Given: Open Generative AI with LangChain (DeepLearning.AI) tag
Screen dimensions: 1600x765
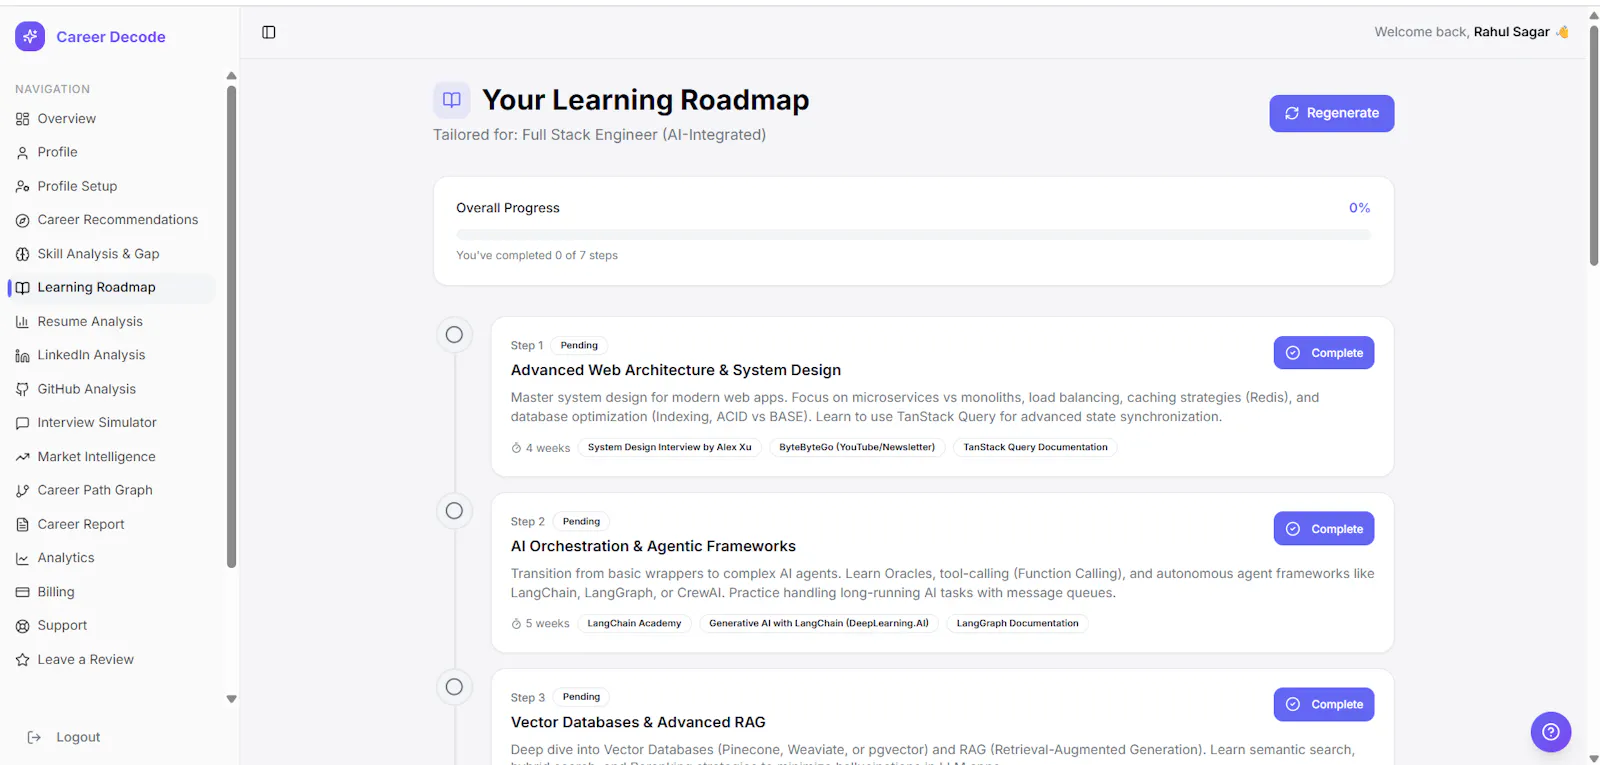Looking at the screenshot, I should pyautogui.click(x=819, y=624).
